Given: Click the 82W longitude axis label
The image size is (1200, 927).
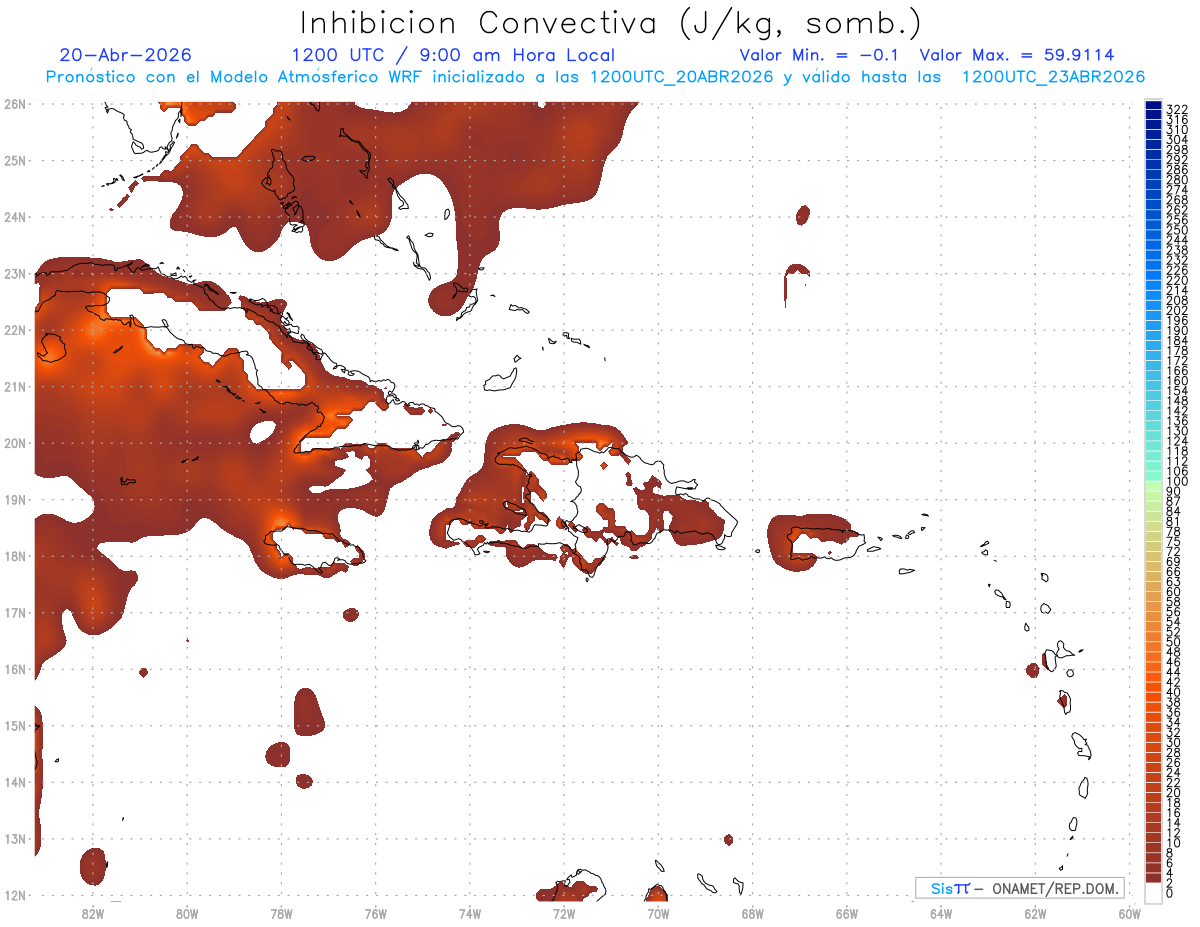Looking at the screenshot, I should tap(93, 912).
